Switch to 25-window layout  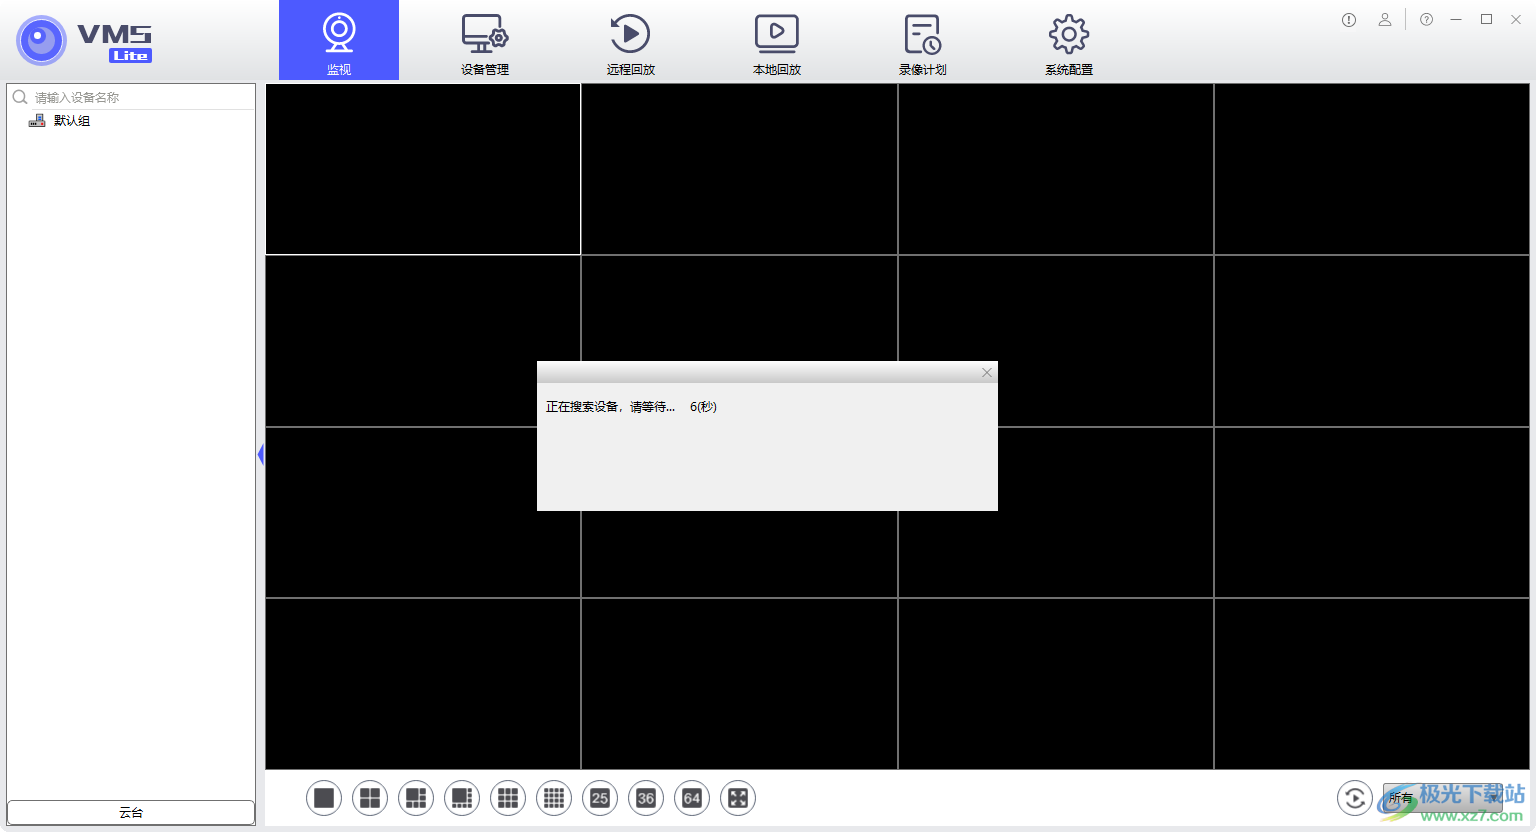[600, 798]
